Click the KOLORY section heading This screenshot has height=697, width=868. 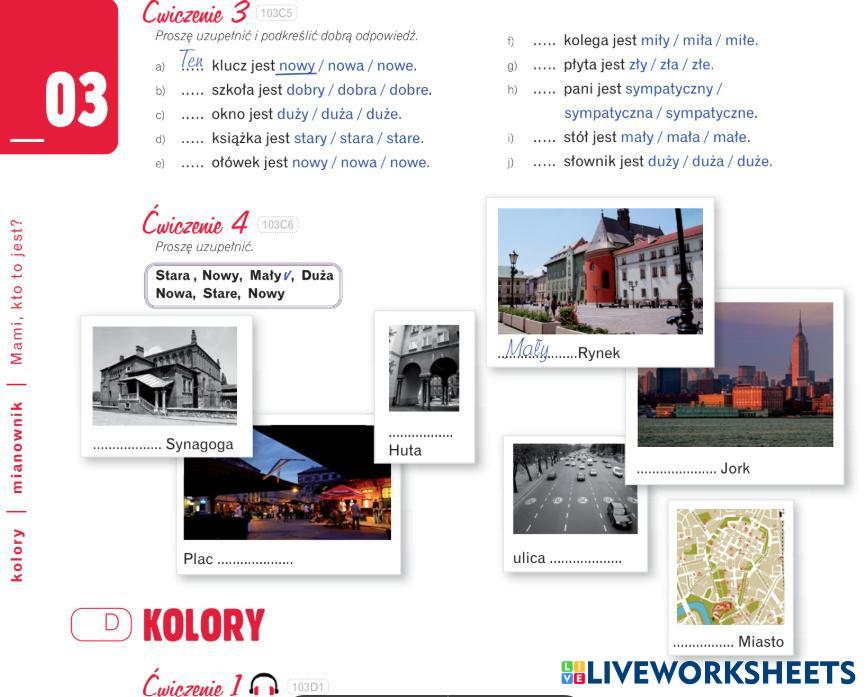pos(203,625)
